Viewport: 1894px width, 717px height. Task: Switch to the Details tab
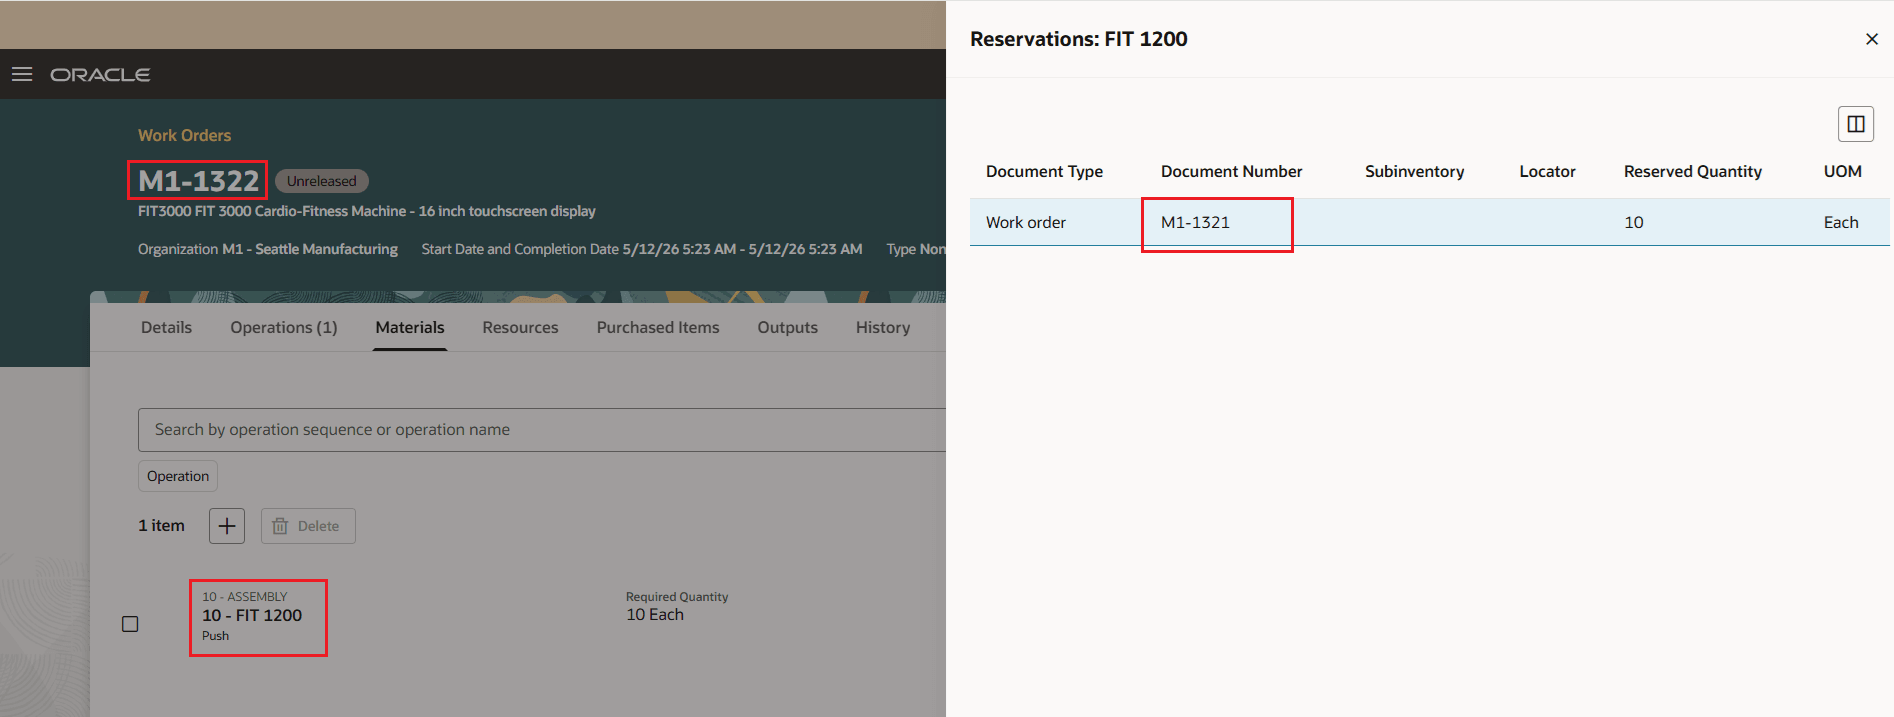(166, 327)
